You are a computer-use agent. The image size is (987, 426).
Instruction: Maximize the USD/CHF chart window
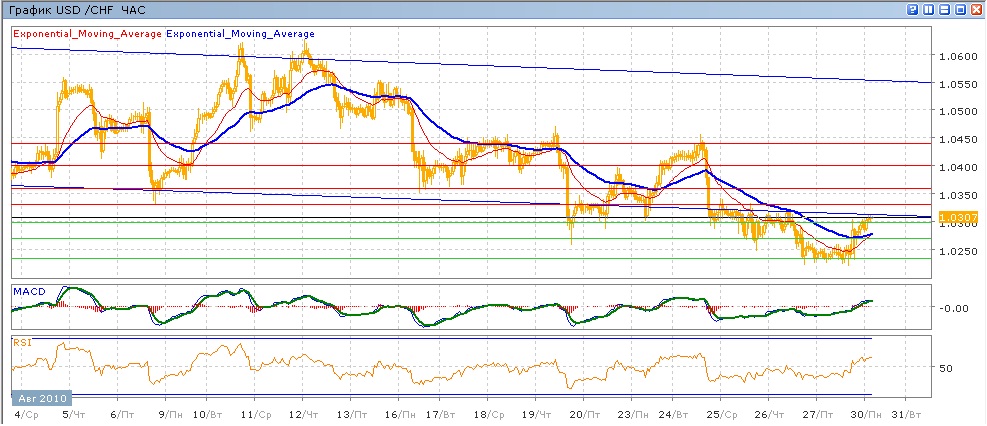(961, 9)
